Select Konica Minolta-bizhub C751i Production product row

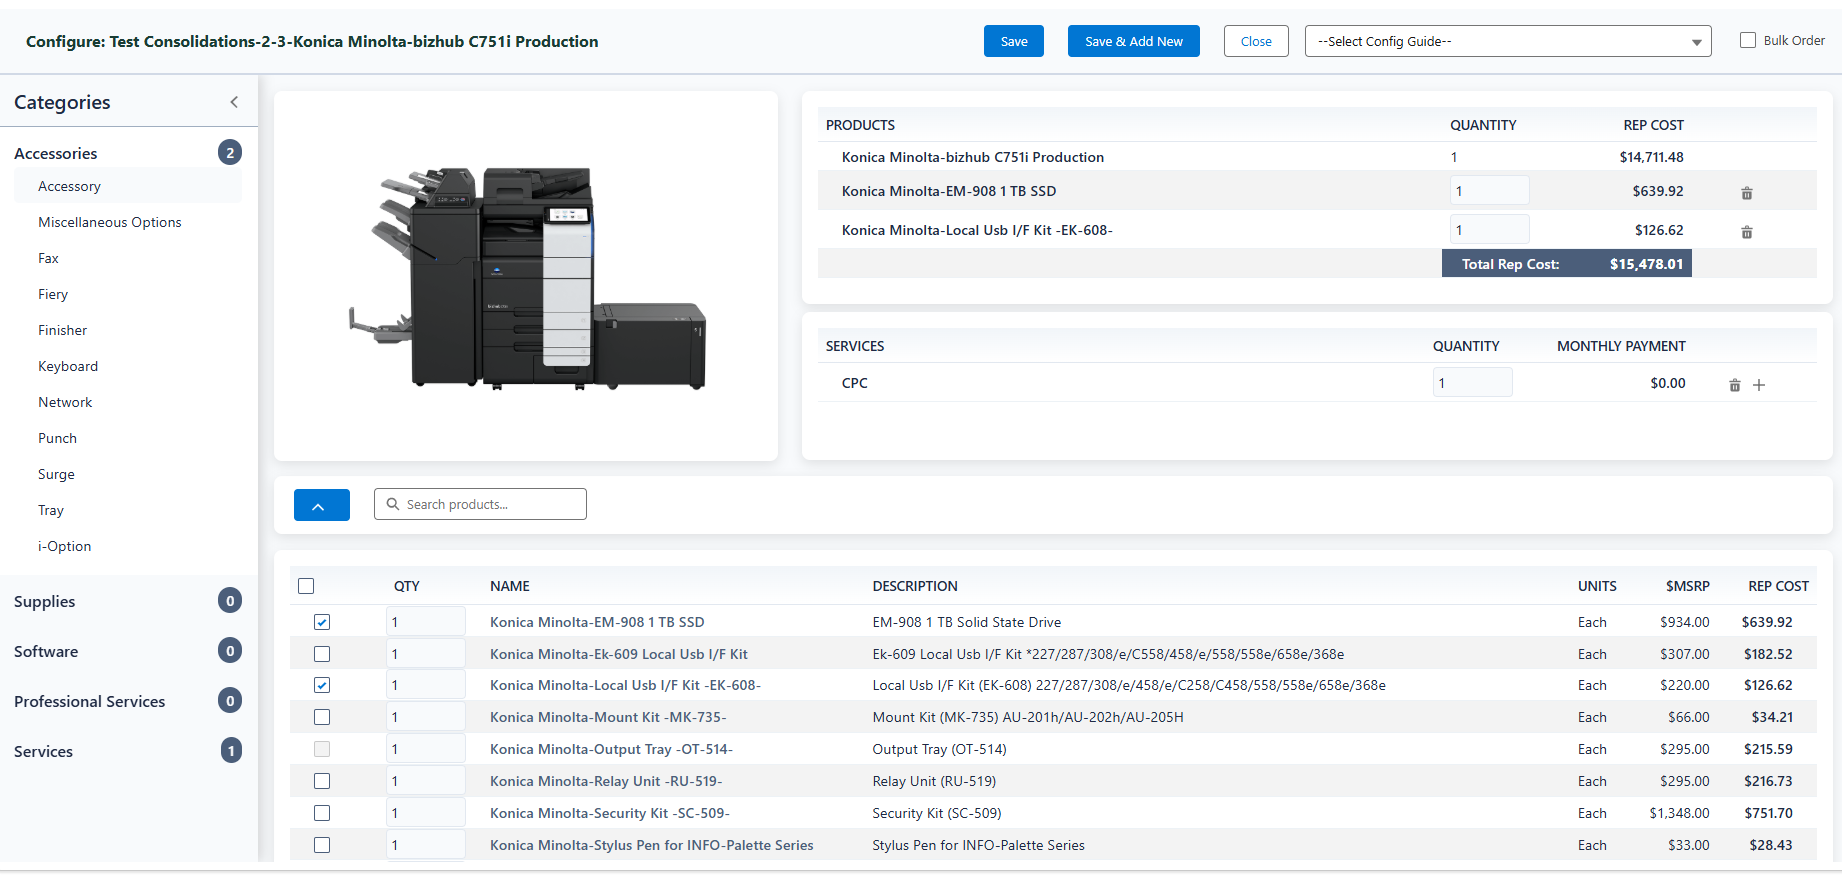coord(1317,157)
